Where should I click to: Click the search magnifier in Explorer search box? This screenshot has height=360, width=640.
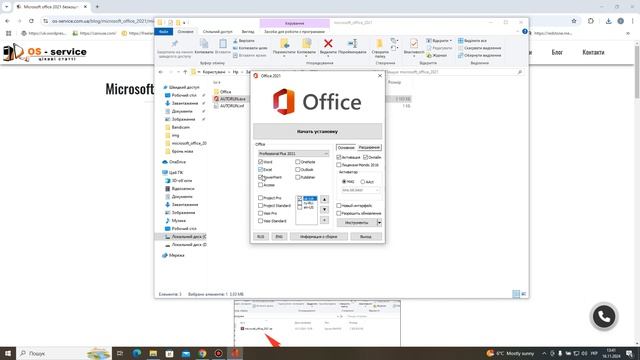pyautogui.click(x=520, y=72)
